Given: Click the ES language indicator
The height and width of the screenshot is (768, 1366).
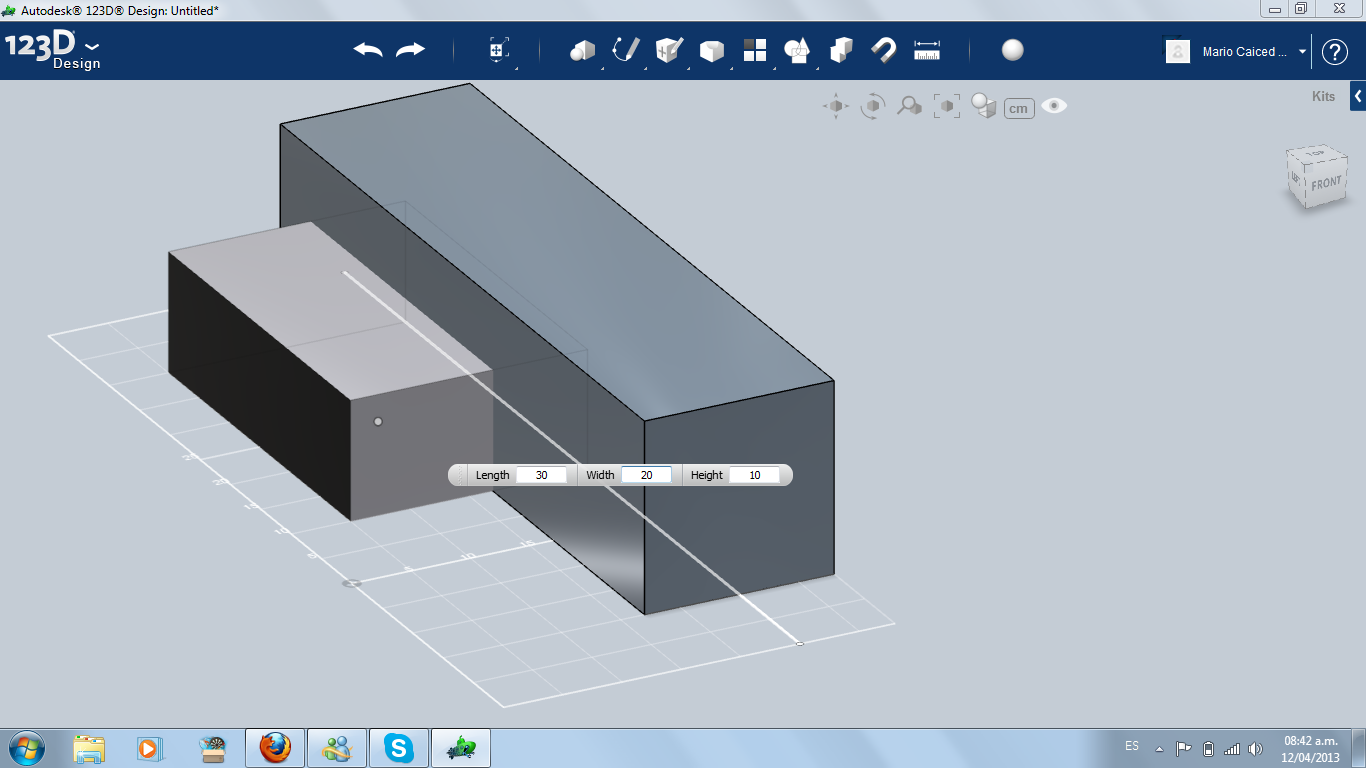Looking at the screenshot, I should (x=1132, y=746).
